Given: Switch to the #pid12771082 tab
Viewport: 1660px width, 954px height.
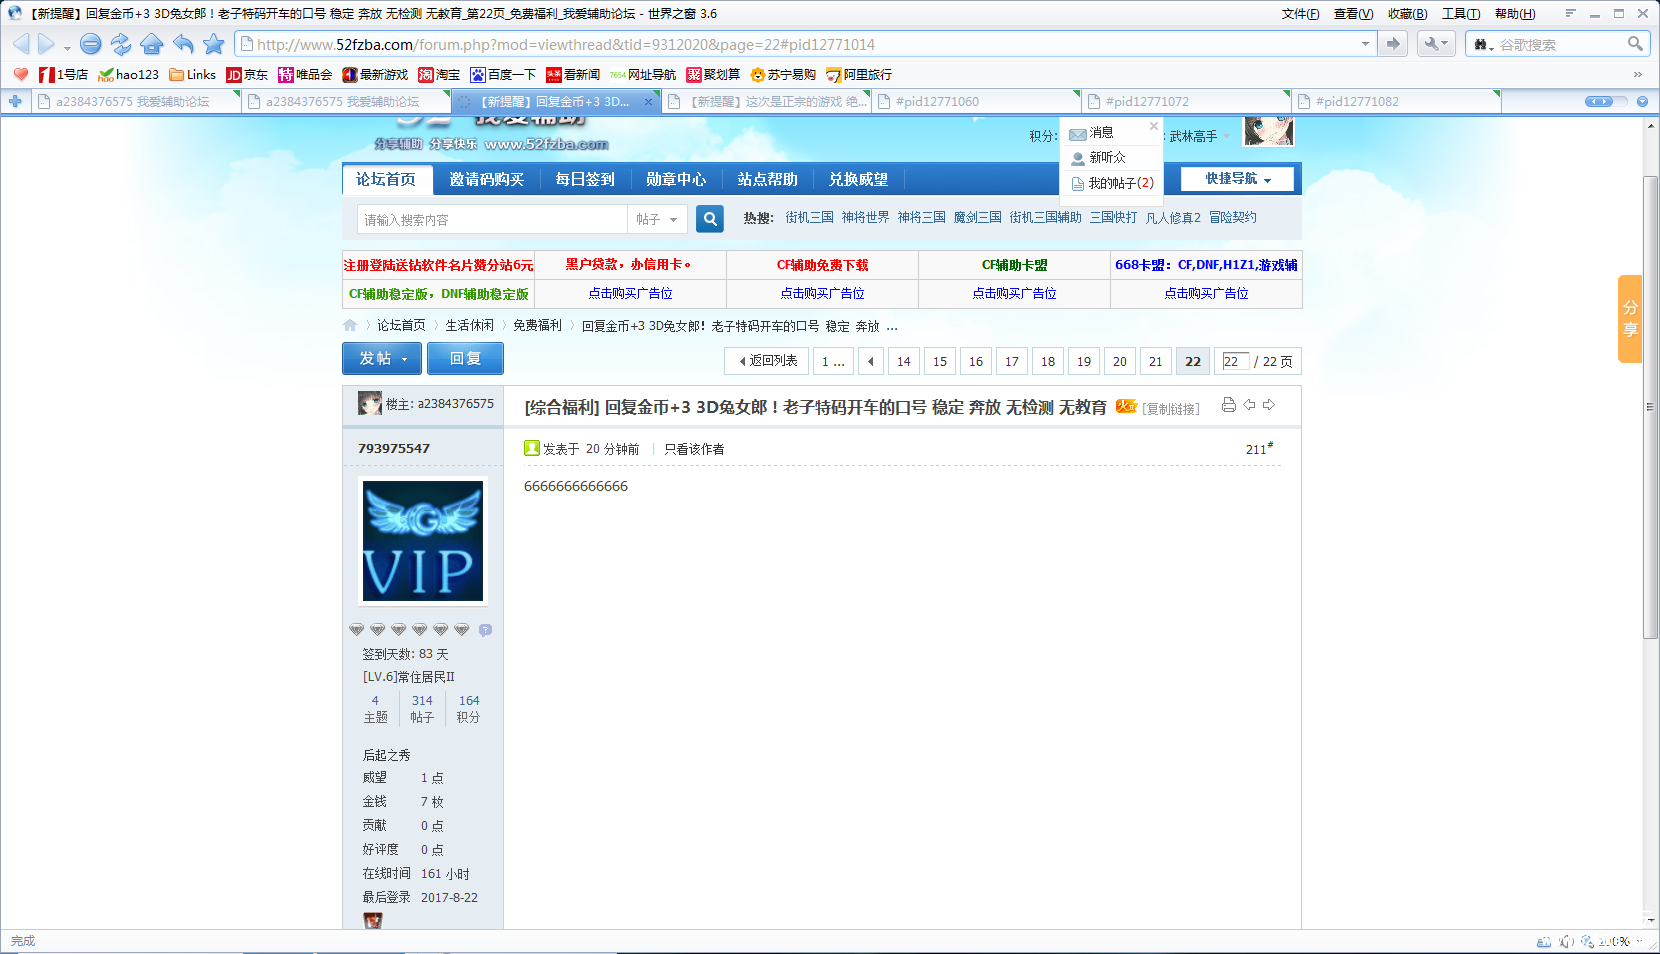Looking at the screenshot, I should pos(1396,101).
